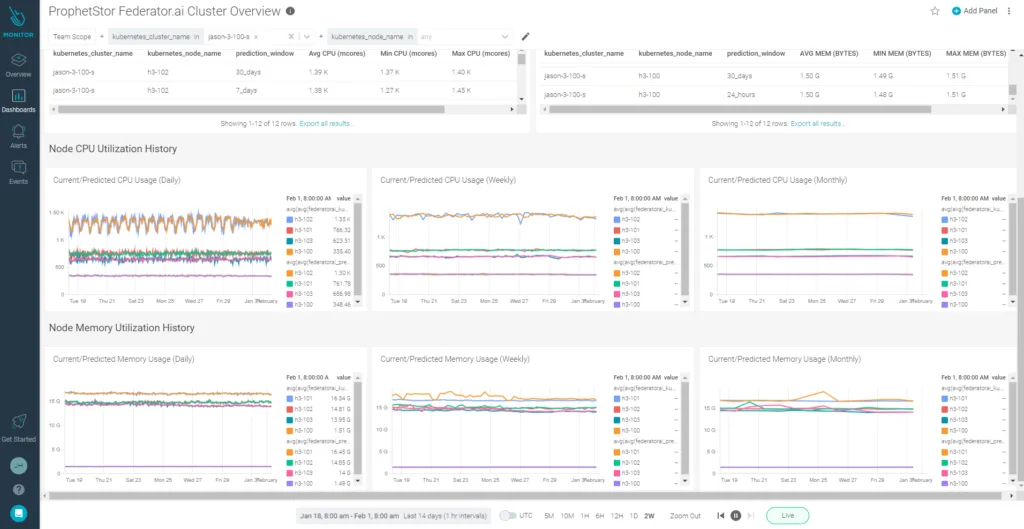
Task: Open the help question mark icon
Action: pyautogui.click(x=18, y=489)
